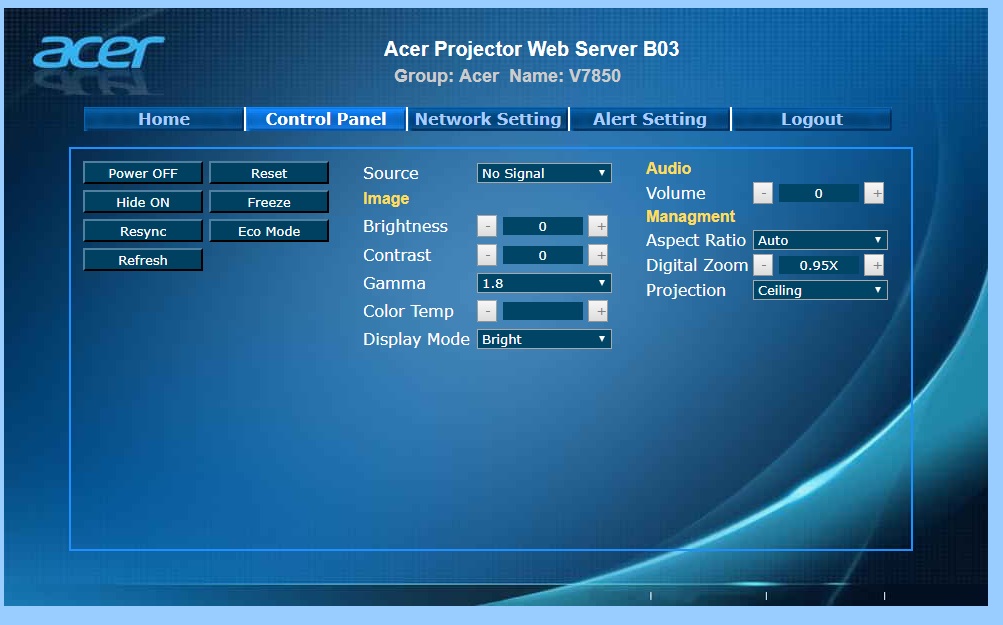Viewport: 1003px width, 625px height.
Task: Increase Digital Zoom with plus button
Action: 874,265
